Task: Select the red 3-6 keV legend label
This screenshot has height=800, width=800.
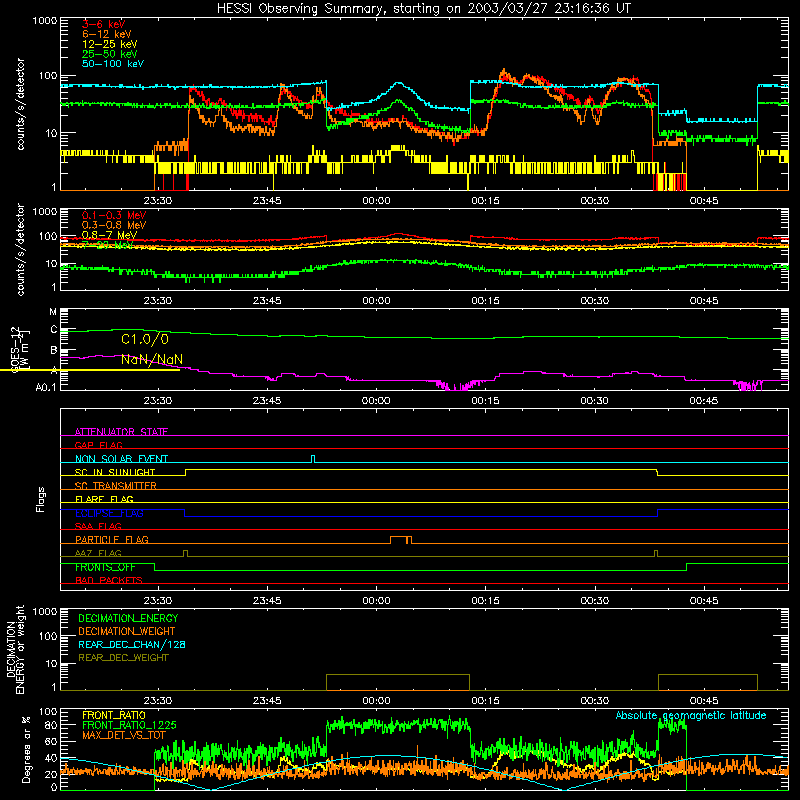Action: coord(104,24)
